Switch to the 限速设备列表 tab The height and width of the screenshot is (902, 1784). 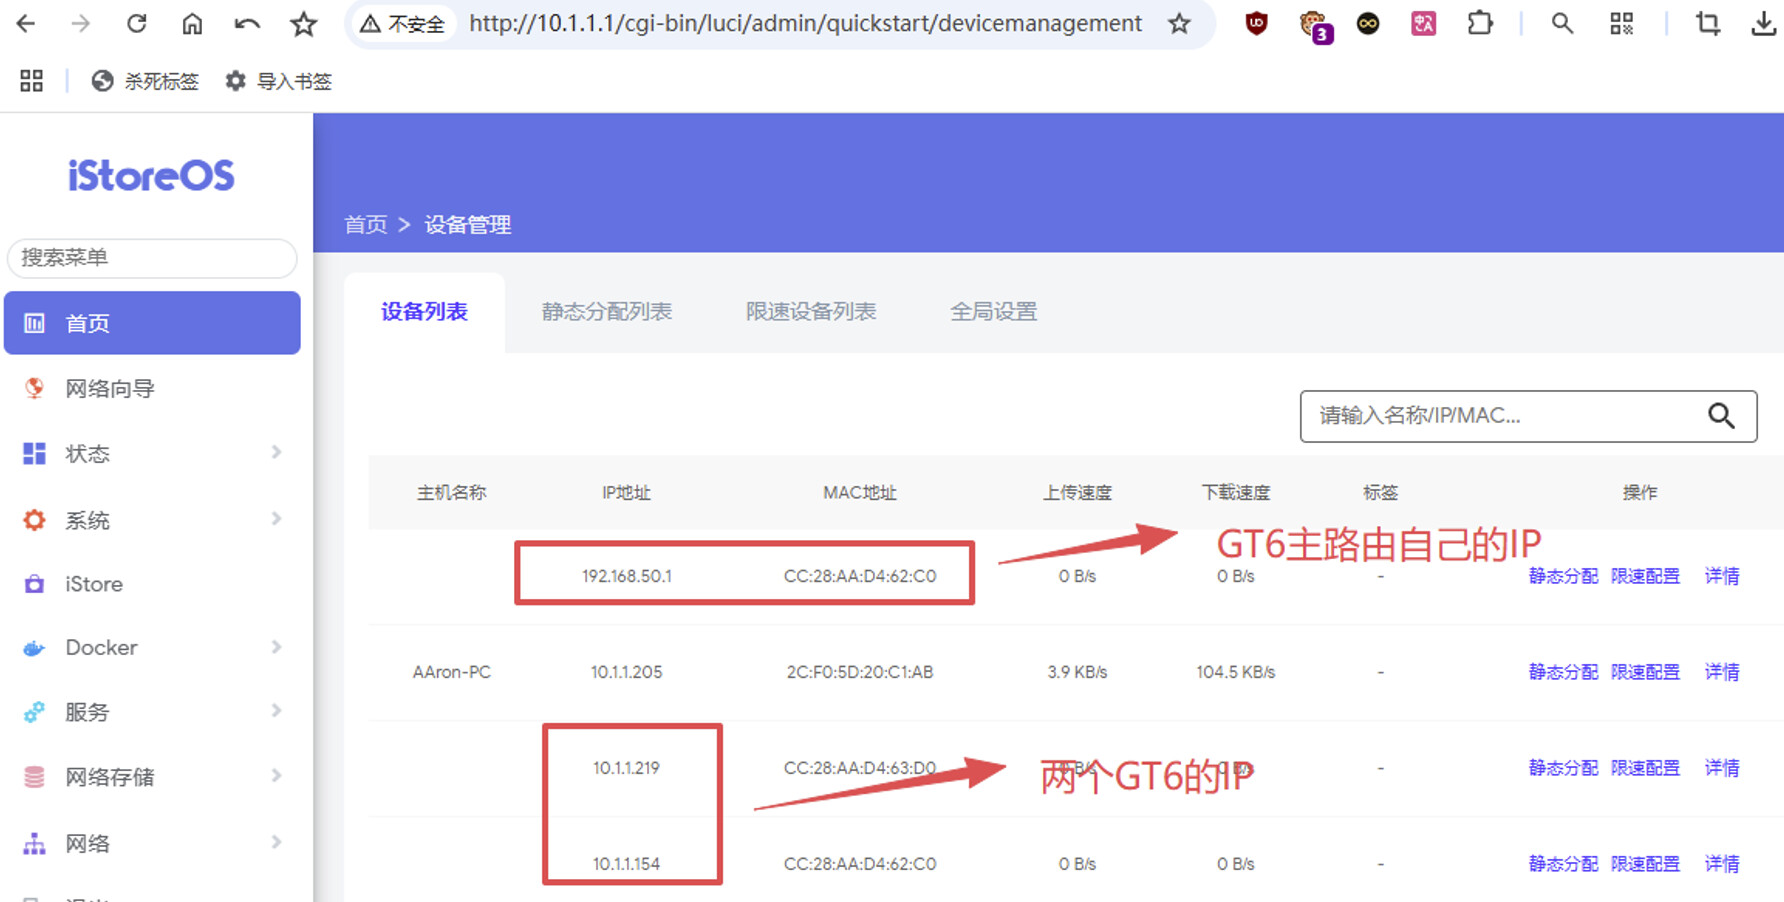point(811,312)
